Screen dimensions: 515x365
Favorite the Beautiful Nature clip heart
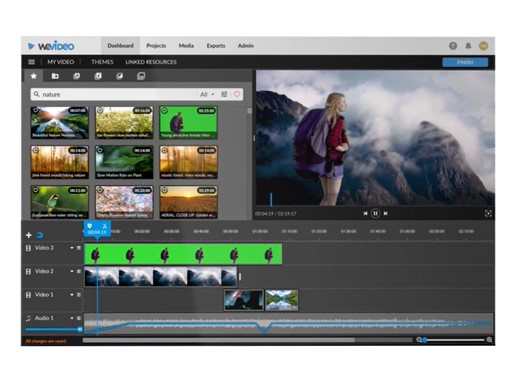35,111
